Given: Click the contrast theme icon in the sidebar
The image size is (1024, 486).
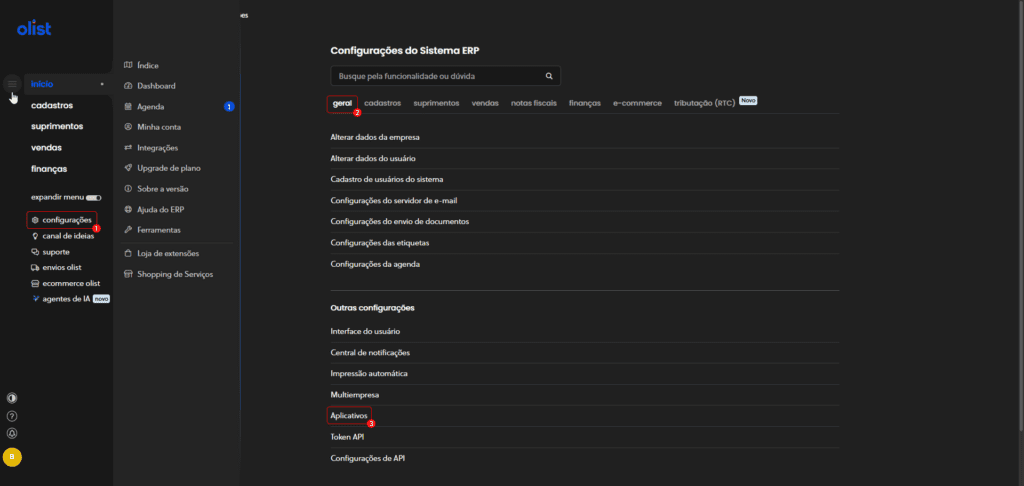Looking at the screenshot, I should 12,397.
